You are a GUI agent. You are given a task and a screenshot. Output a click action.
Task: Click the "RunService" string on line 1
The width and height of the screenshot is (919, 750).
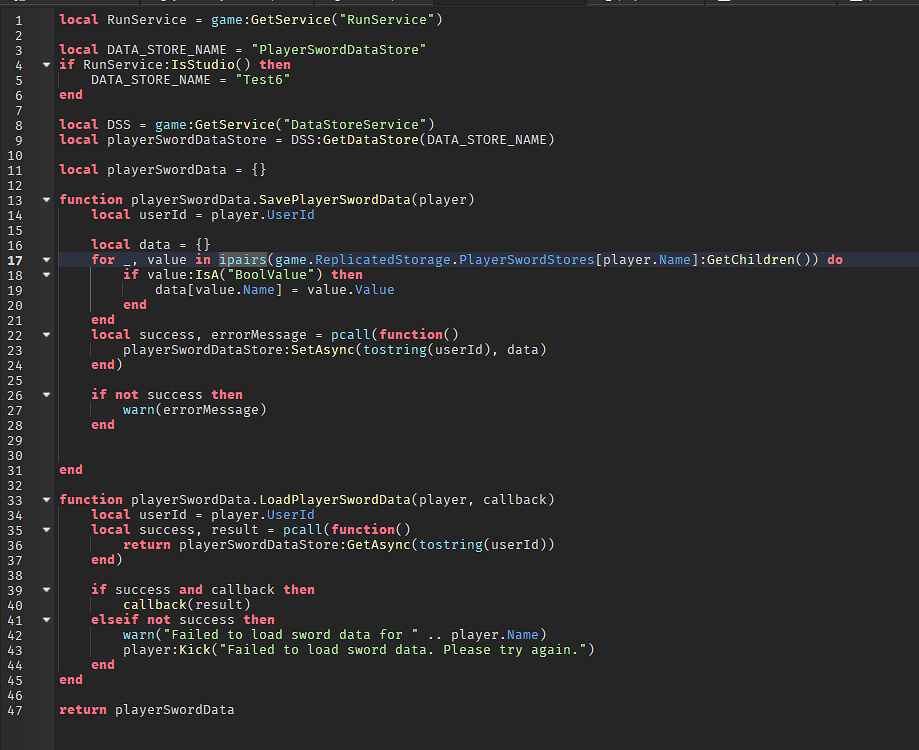387,20
